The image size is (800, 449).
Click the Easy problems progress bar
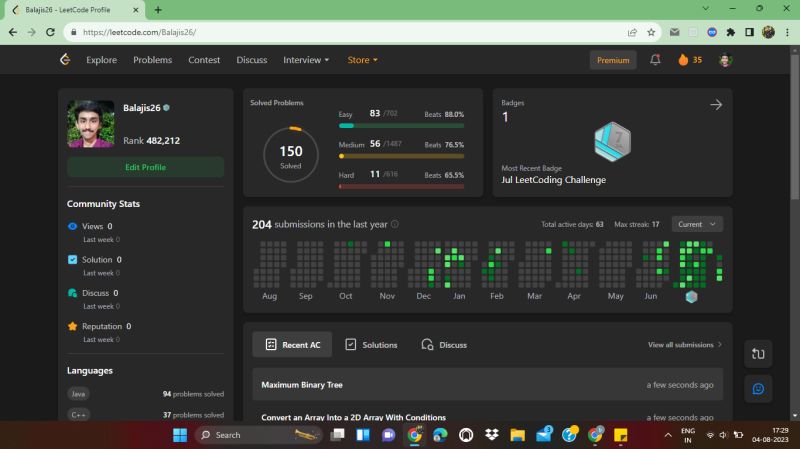[x=402, y=126]
